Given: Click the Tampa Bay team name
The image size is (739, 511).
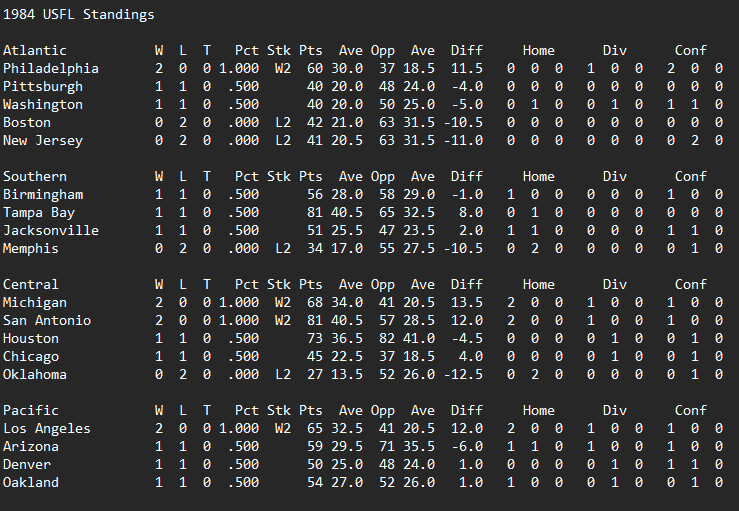Looking at the screenshot, I should click(39, 213).
